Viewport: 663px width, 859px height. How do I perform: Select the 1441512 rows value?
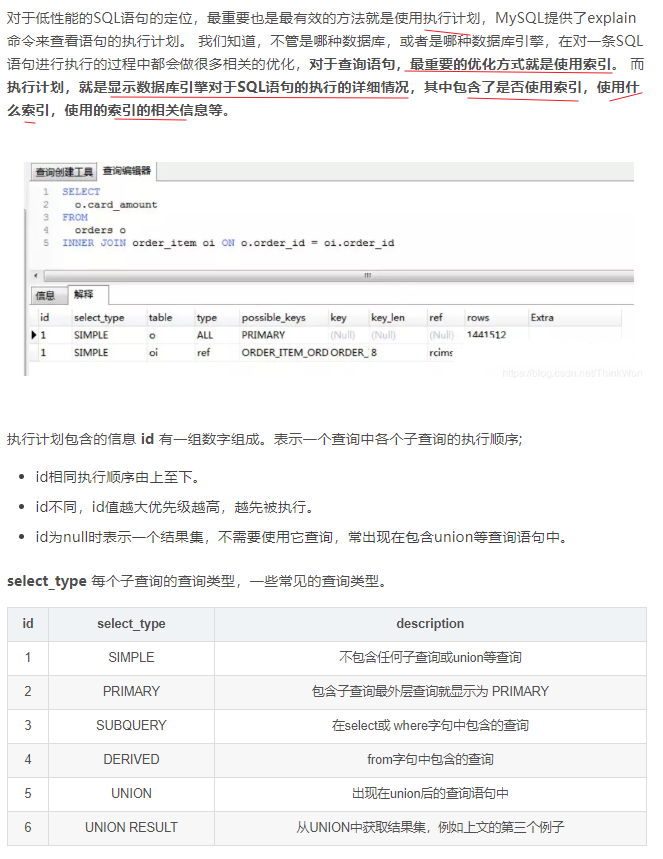click(x=486, y=335)
